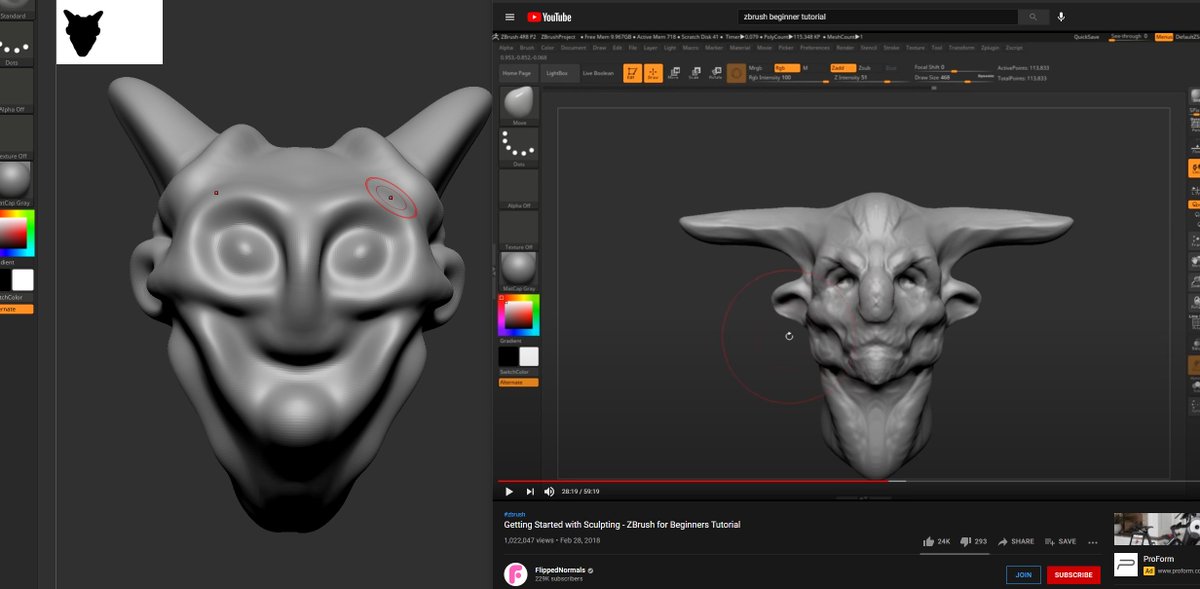This screenshot has height=589, width=1200.
Task: Click the demon head silhouette thumbnail
Action: 109,32
